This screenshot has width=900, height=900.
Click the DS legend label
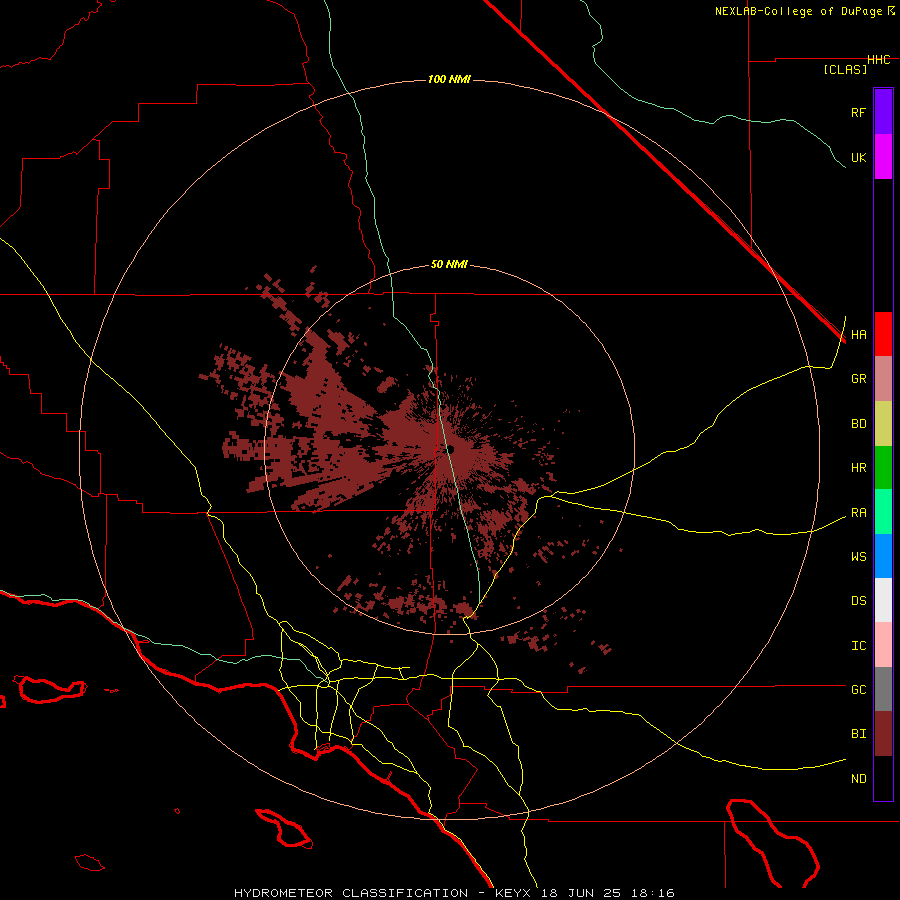(x=858, y=601)
